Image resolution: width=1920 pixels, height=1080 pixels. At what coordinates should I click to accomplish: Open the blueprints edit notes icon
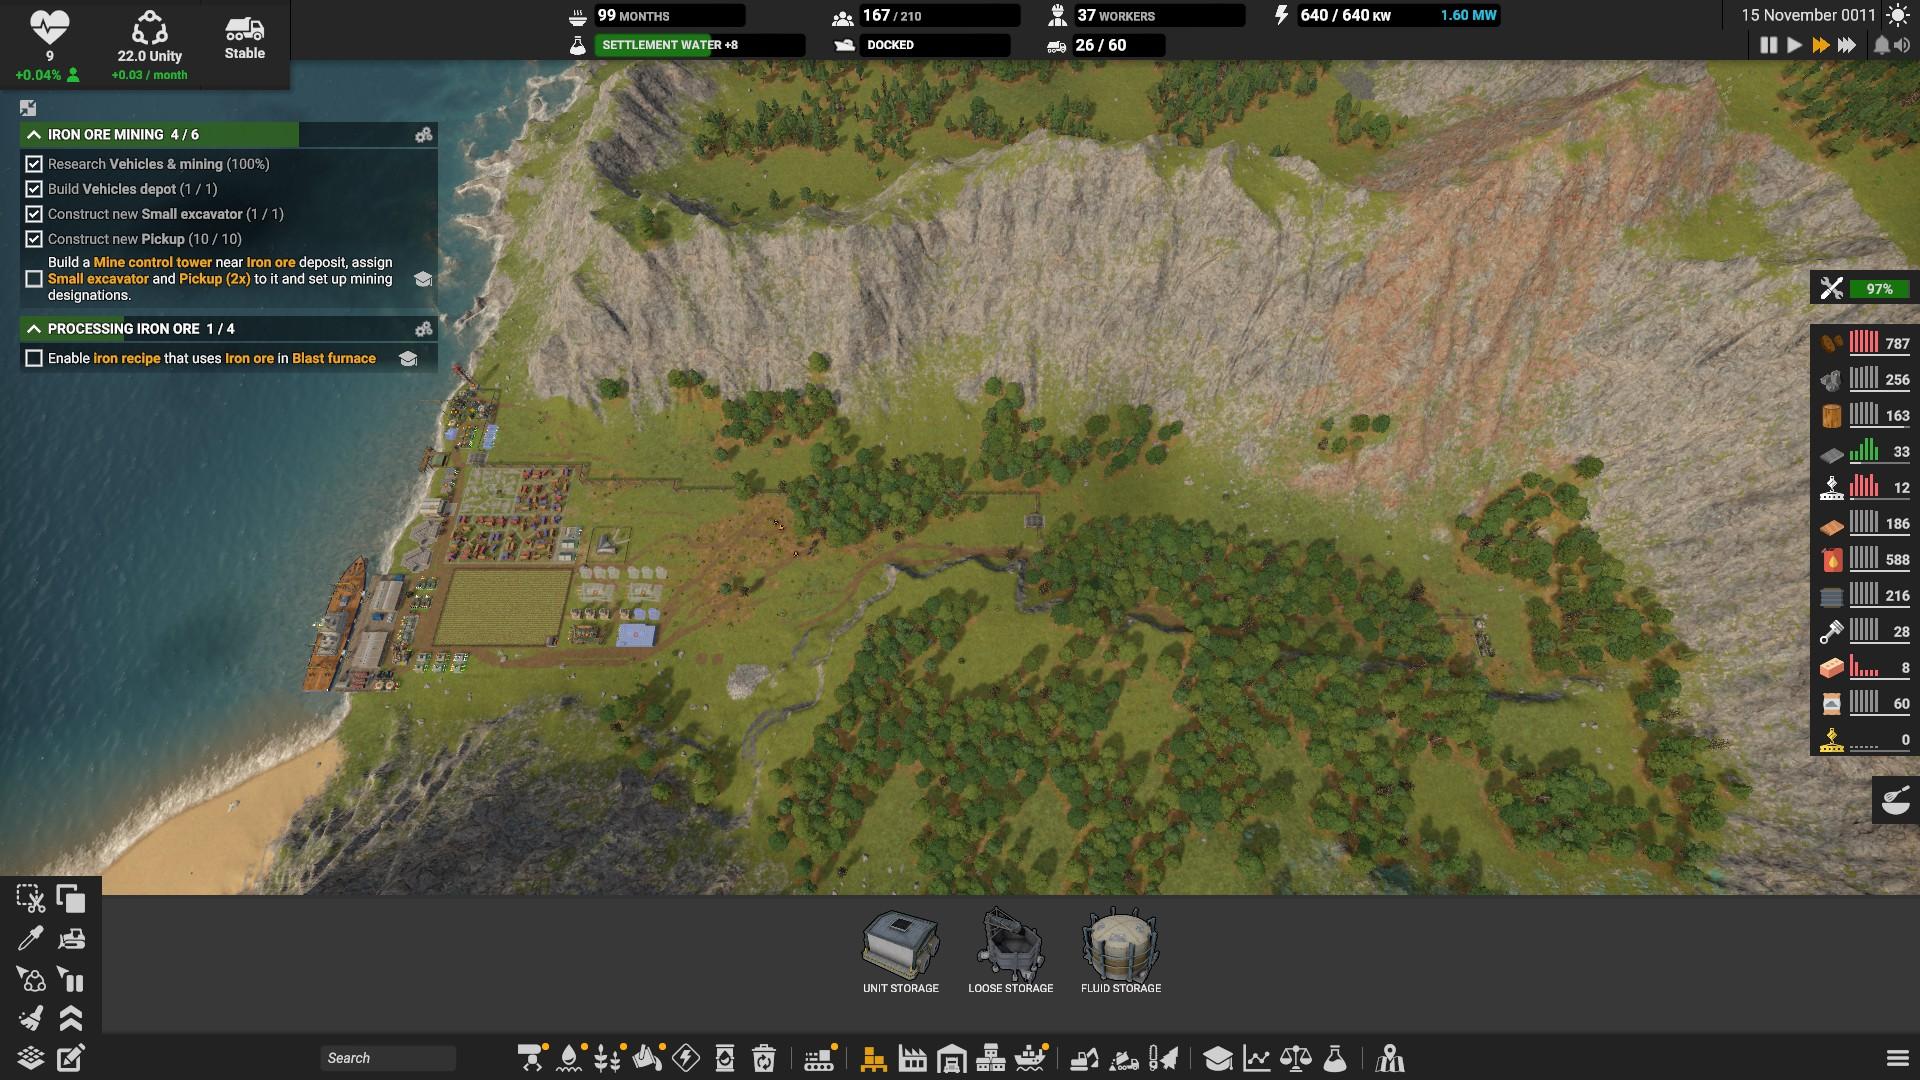click(71, 1058)
